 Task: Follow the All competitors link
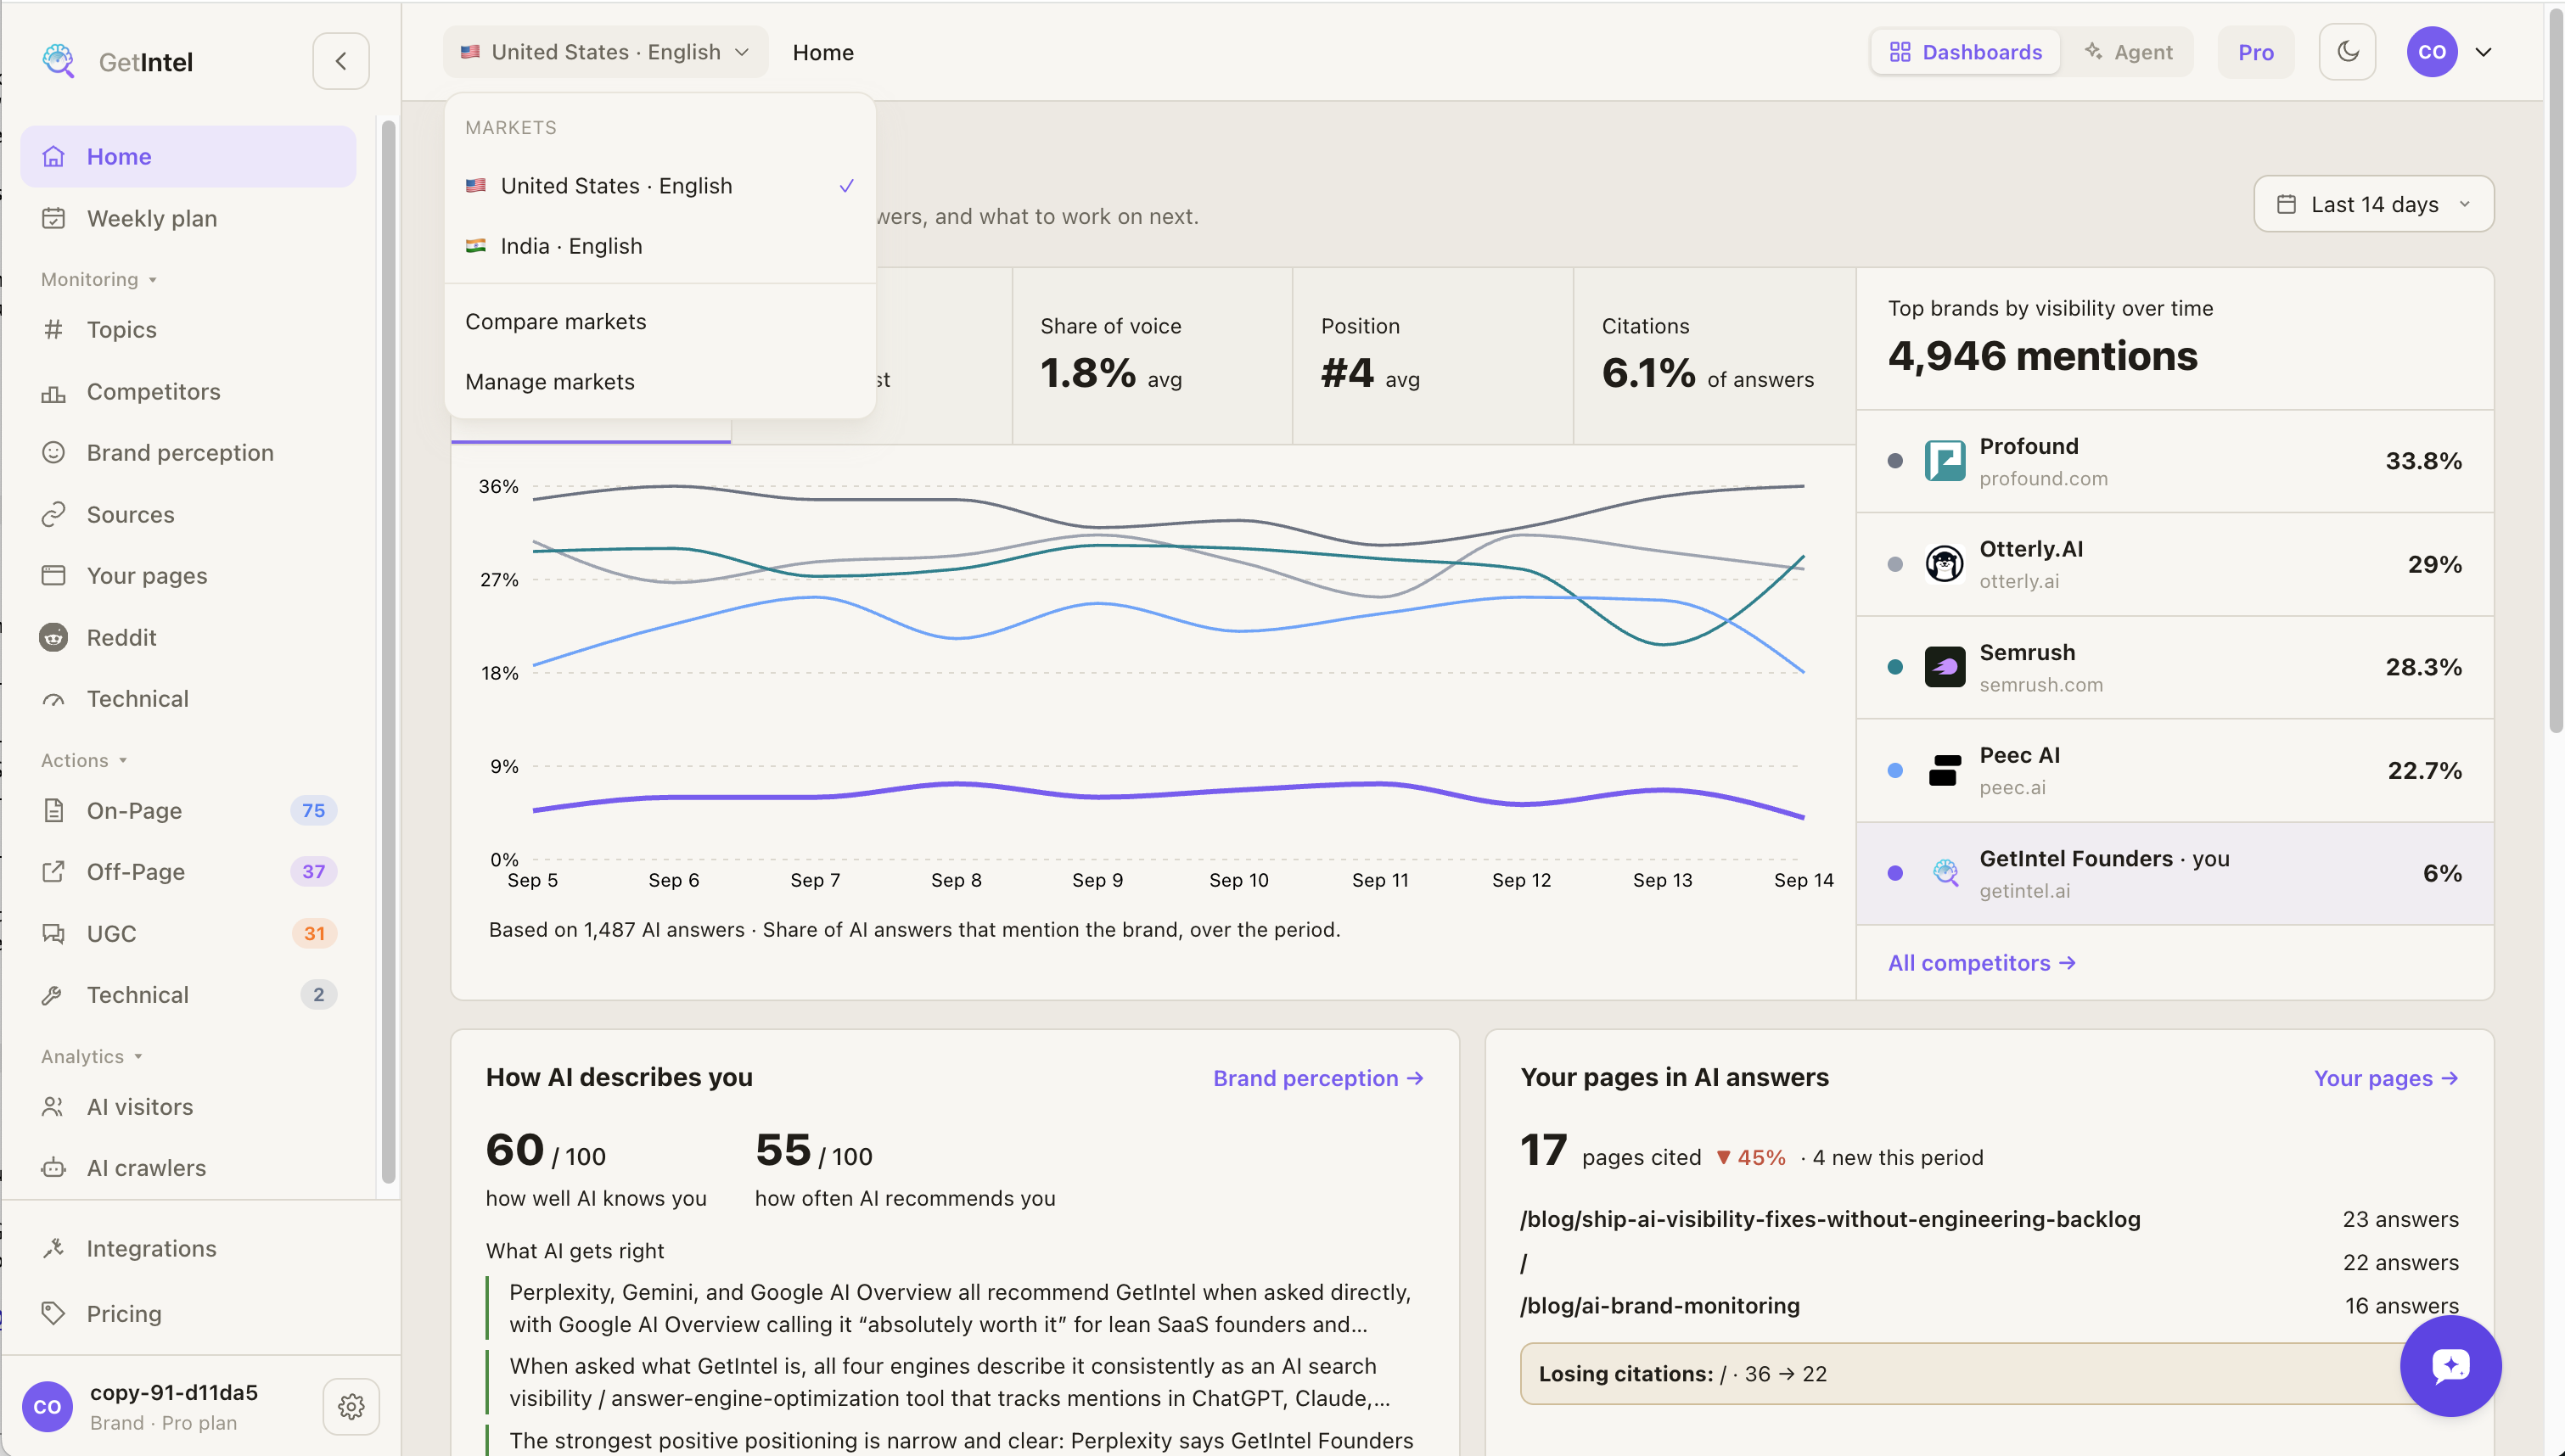[x=1981, y=962]
